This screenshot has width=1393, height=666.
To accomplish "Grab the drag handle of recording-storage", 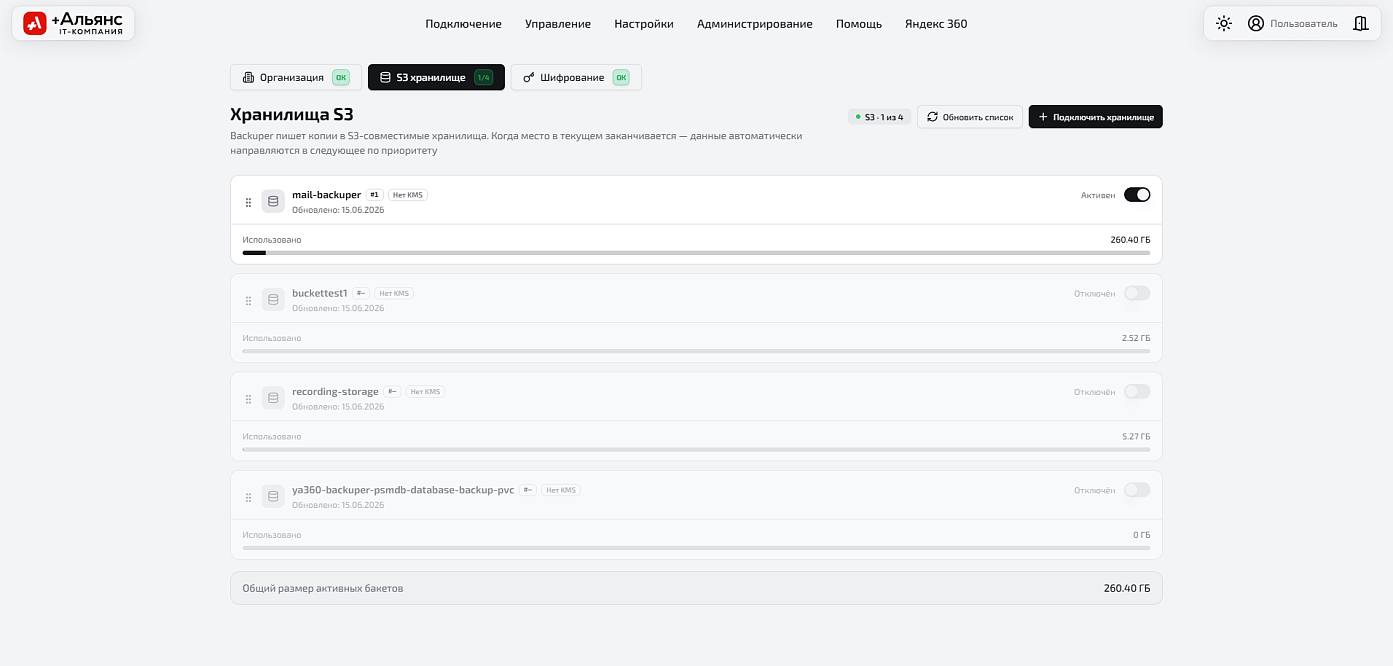I will pos(248,399).
